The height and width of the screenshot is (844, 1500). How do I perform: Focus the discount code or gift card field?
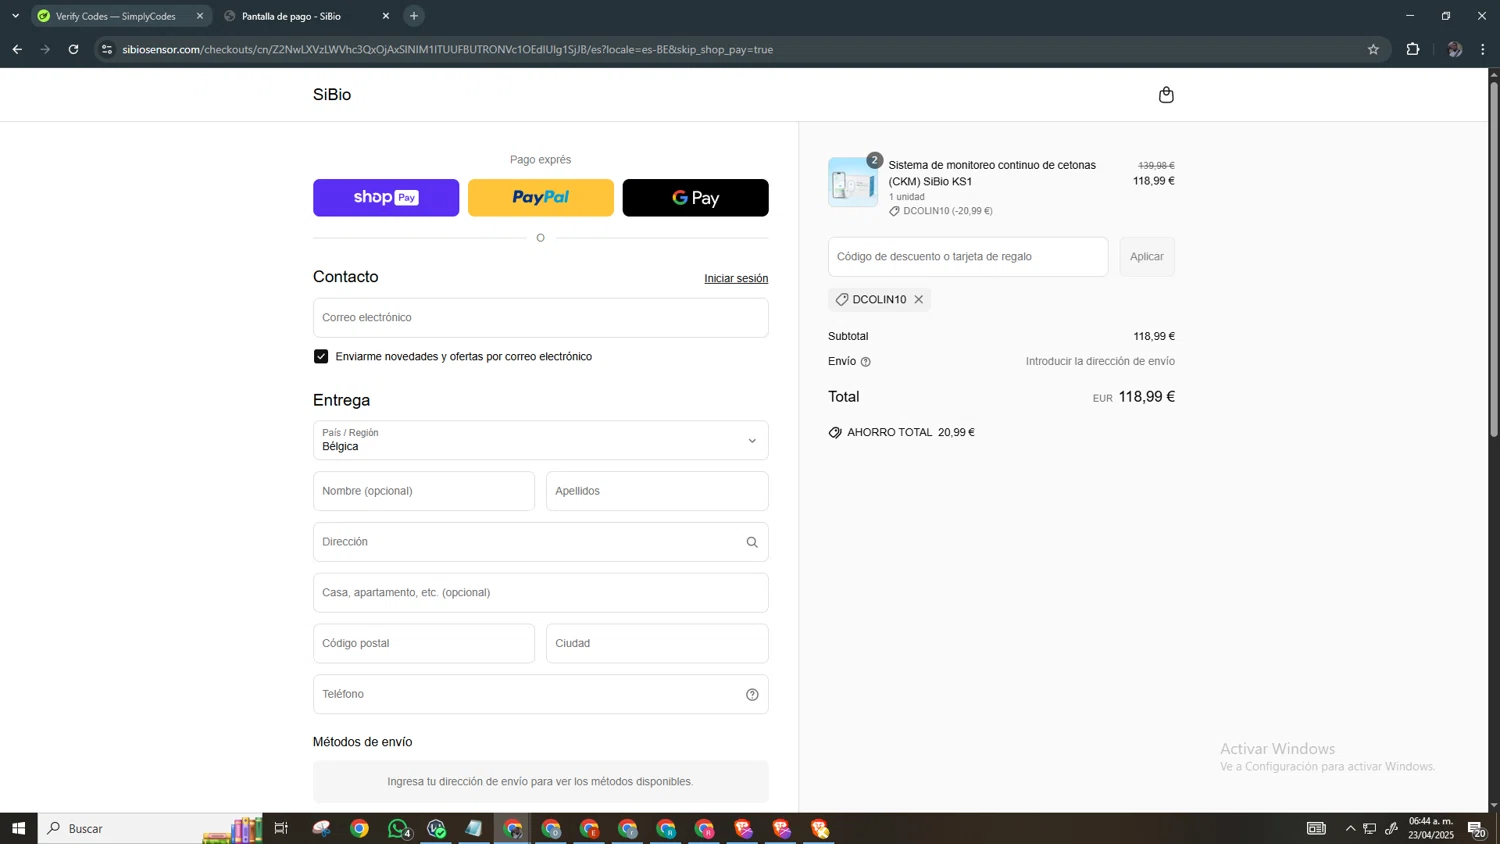(968, 257)
